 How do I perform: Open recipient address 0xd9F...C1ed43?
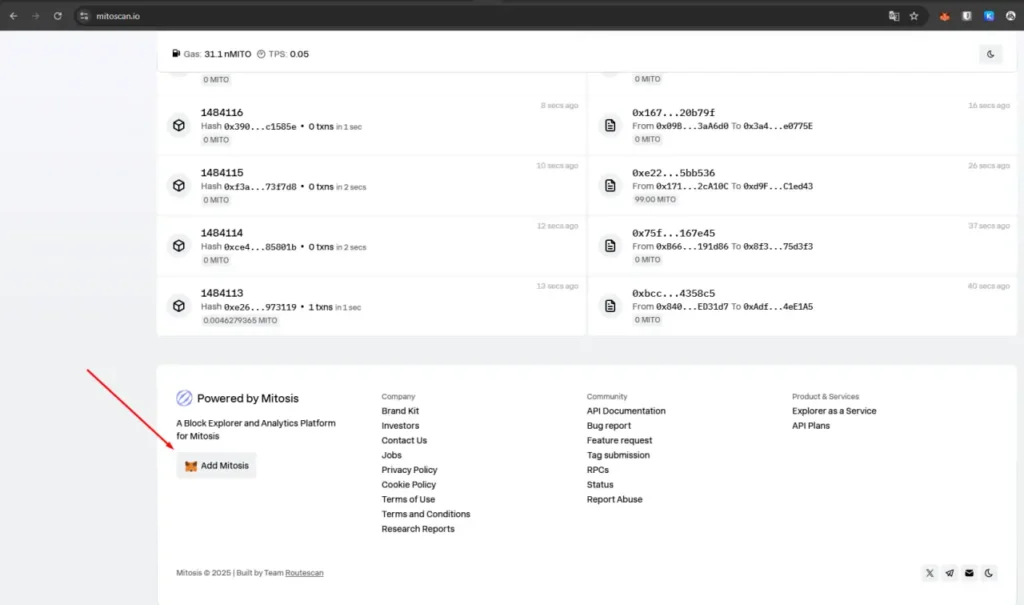tap(778, 186)
